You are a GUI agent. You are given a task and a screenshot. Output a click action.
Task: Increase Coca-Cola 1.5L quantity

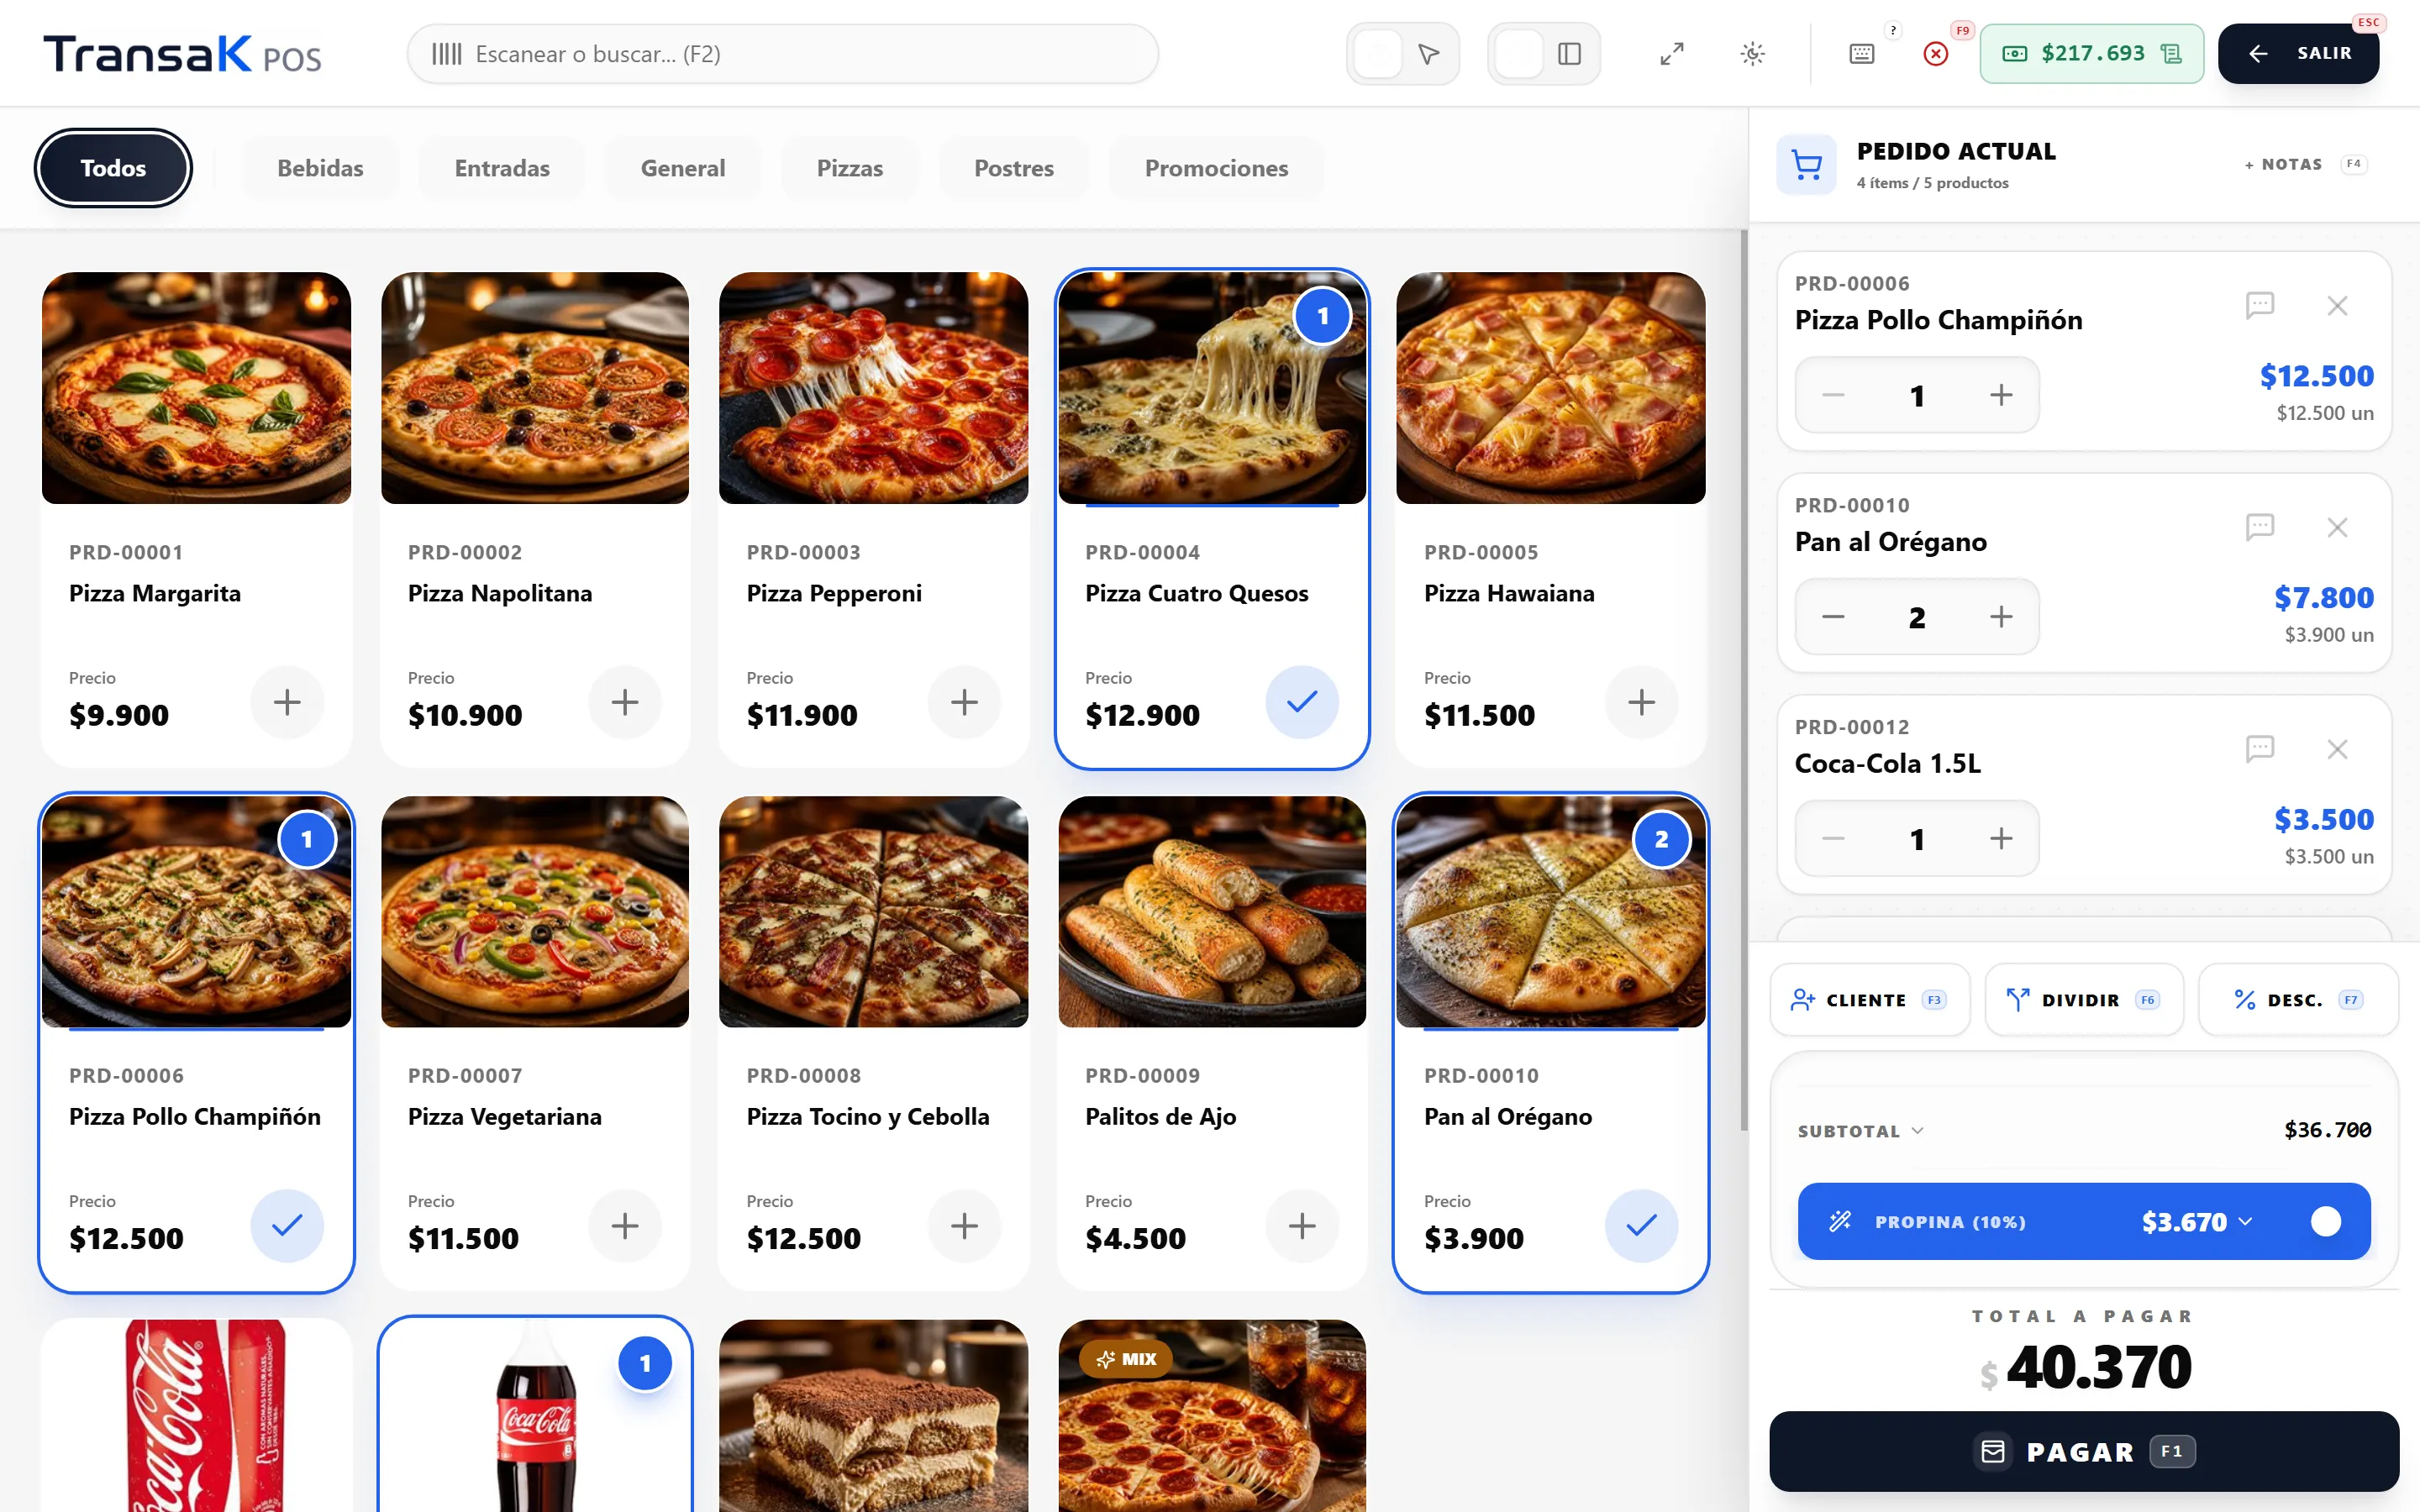click(2000, 839)
